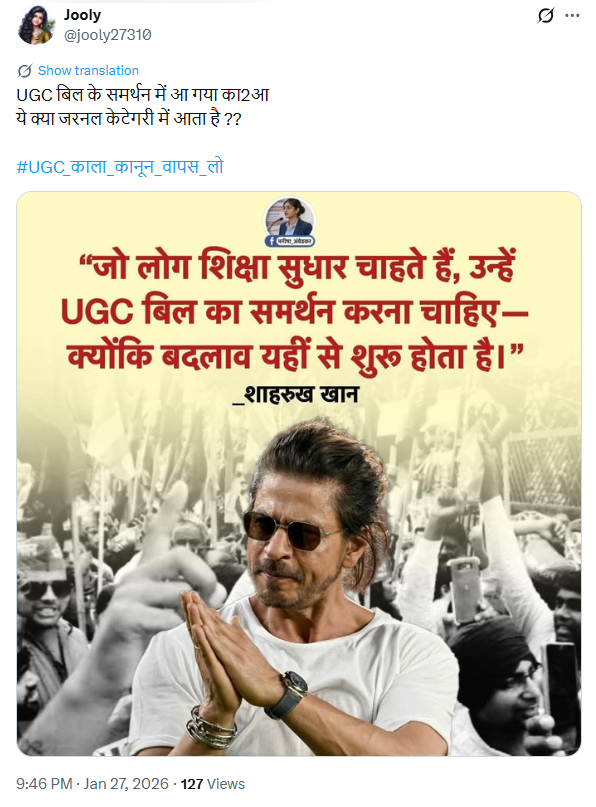This screenshot has width=596, height=807.
Task: Click the display name Jooly
Action: (82, 15)
